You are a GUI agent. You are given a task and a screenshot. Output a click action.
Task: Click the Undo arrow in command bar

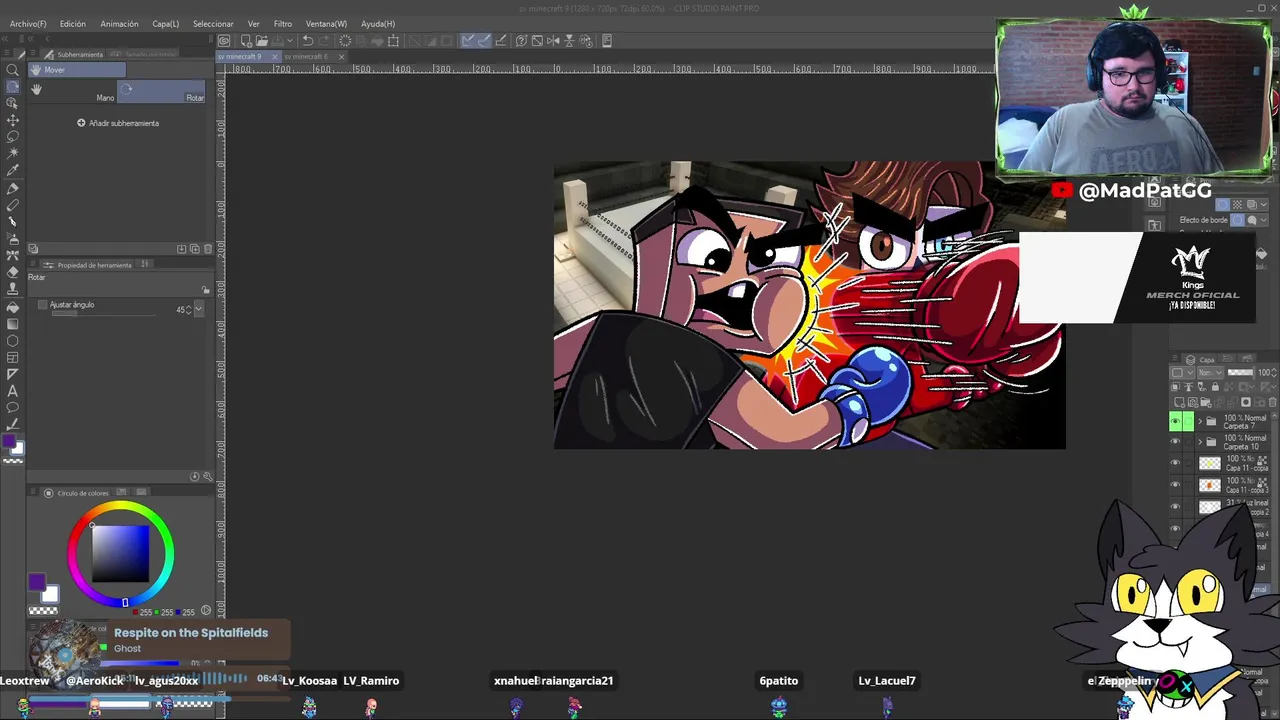click(308, 41)
